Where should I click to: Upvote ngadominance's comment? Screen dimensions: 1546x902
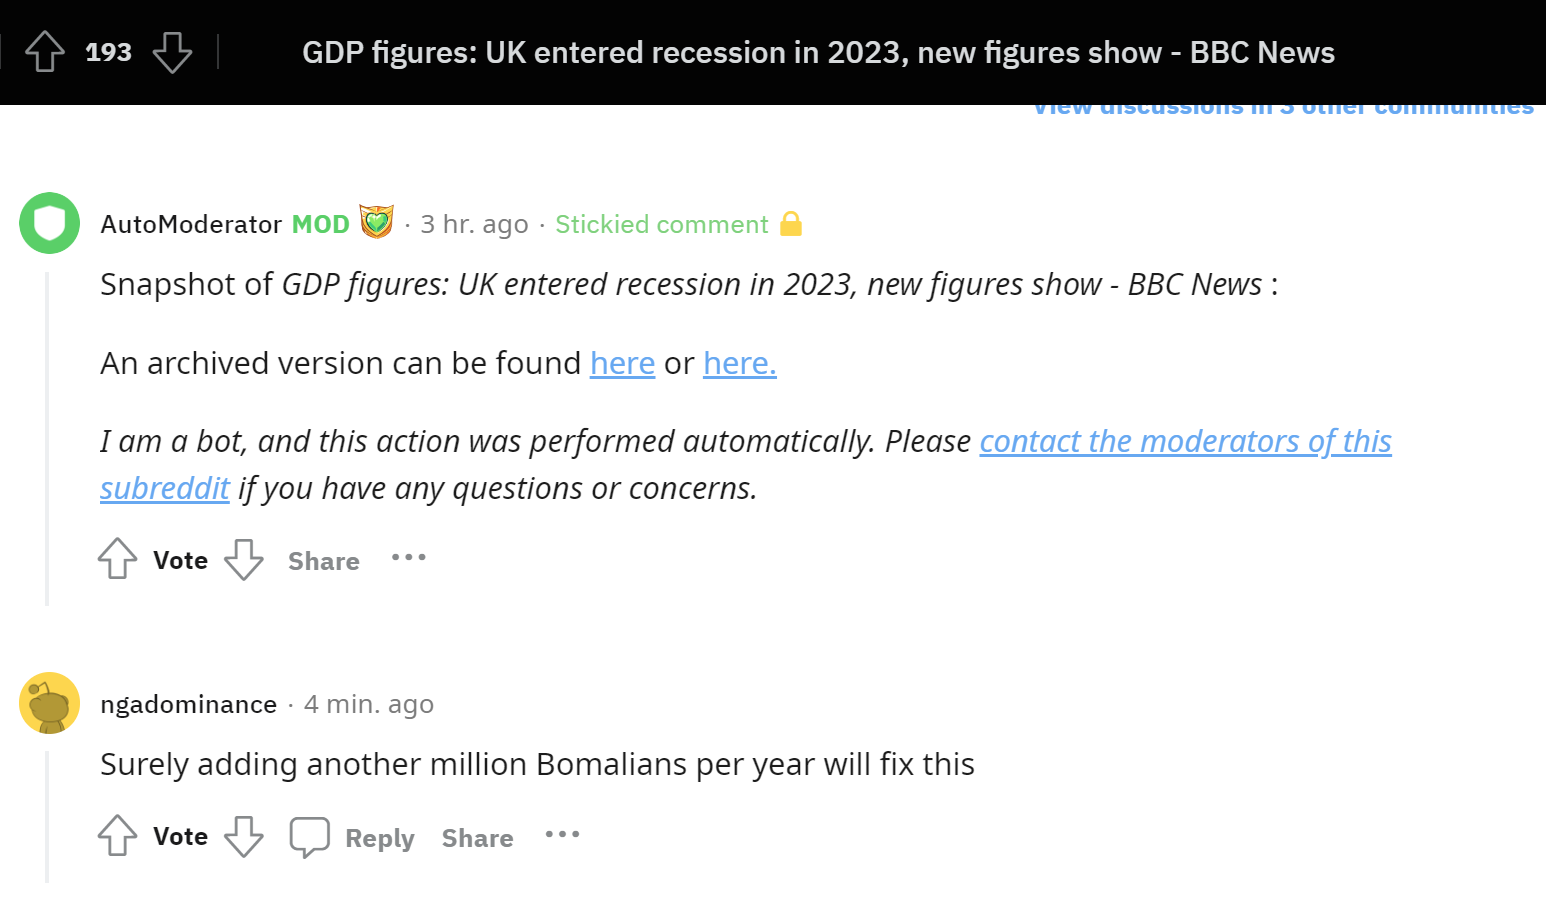[x=117, y=835]
